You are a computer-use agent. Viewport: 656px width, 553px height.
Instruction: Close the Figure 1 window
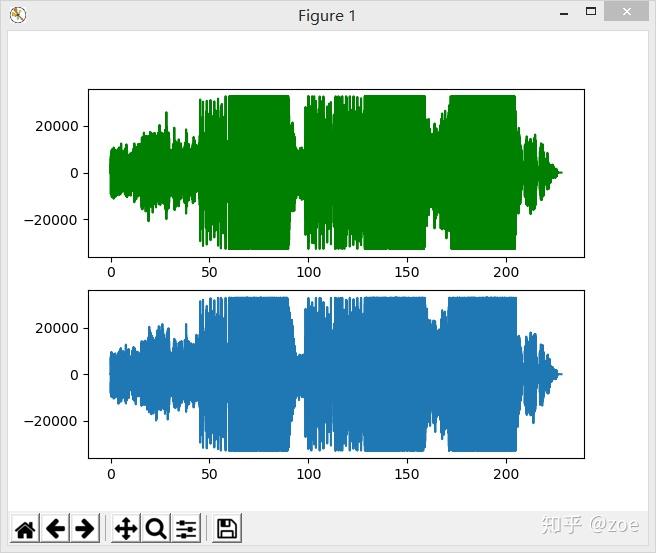626,12
